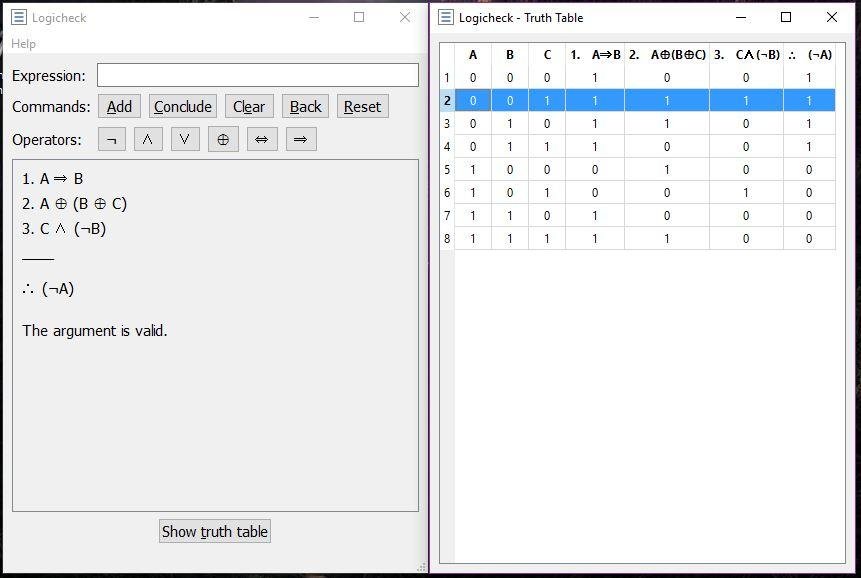Click column header A in truth table
This screenshot has height=578, width=861.
coord(473,55)
